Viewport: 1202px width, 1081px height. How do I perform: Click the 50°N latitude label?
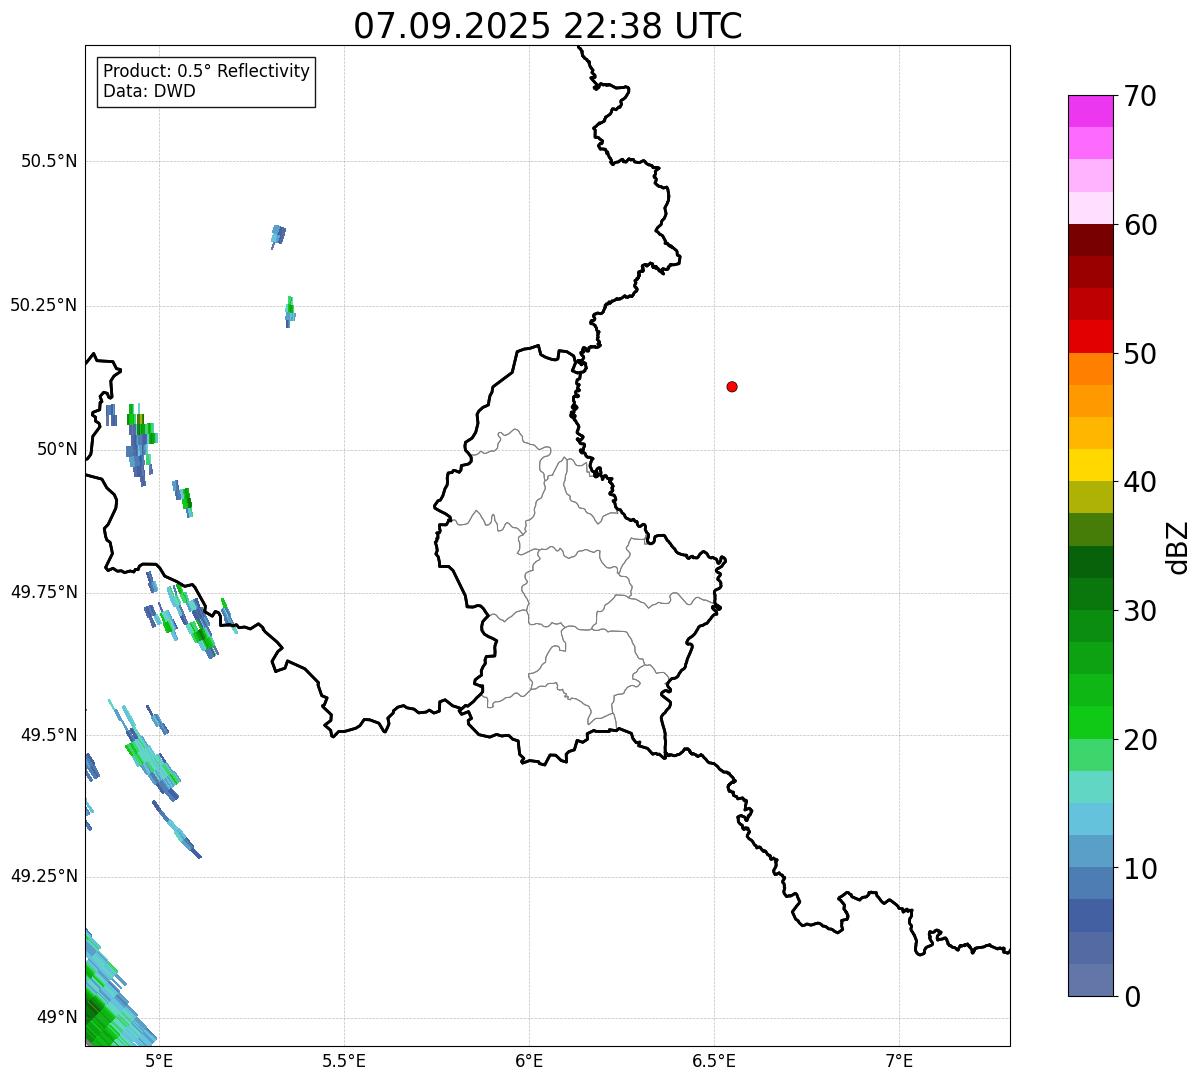[57, 449]
